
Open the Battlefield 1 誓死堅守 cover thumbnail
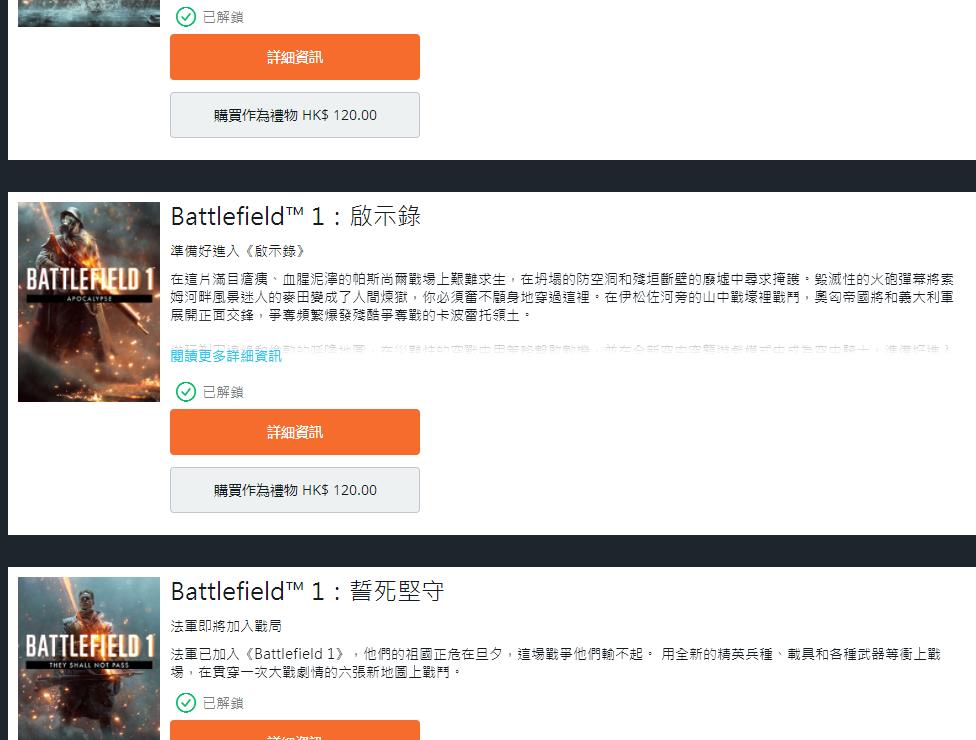point(89,658)
